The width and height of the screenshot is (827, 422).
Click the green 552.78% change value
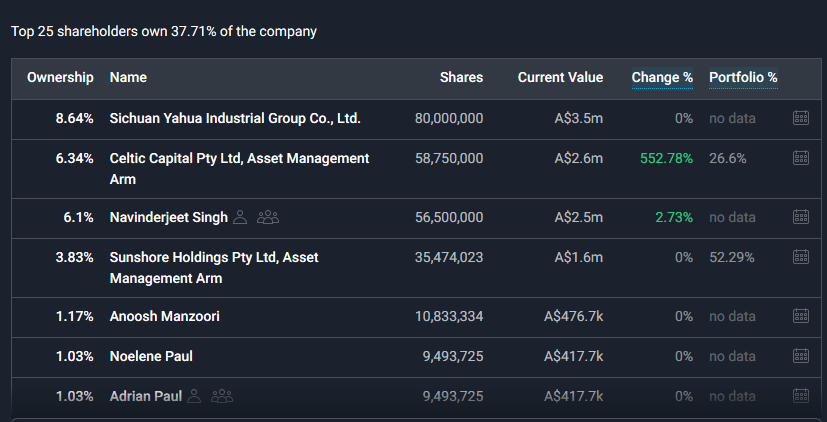pos(666,158)
